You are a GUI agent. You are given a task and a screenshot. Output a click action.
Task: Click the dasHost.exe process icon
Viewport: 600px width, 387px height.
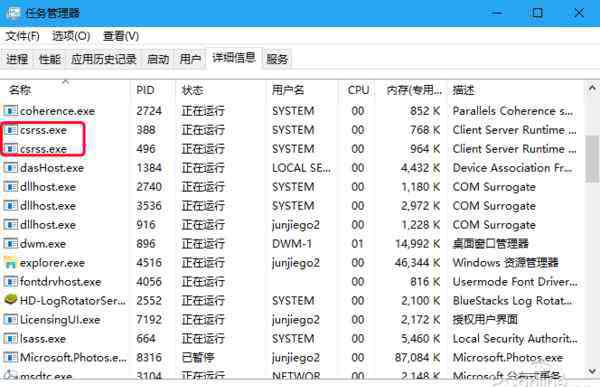[10, 168]
